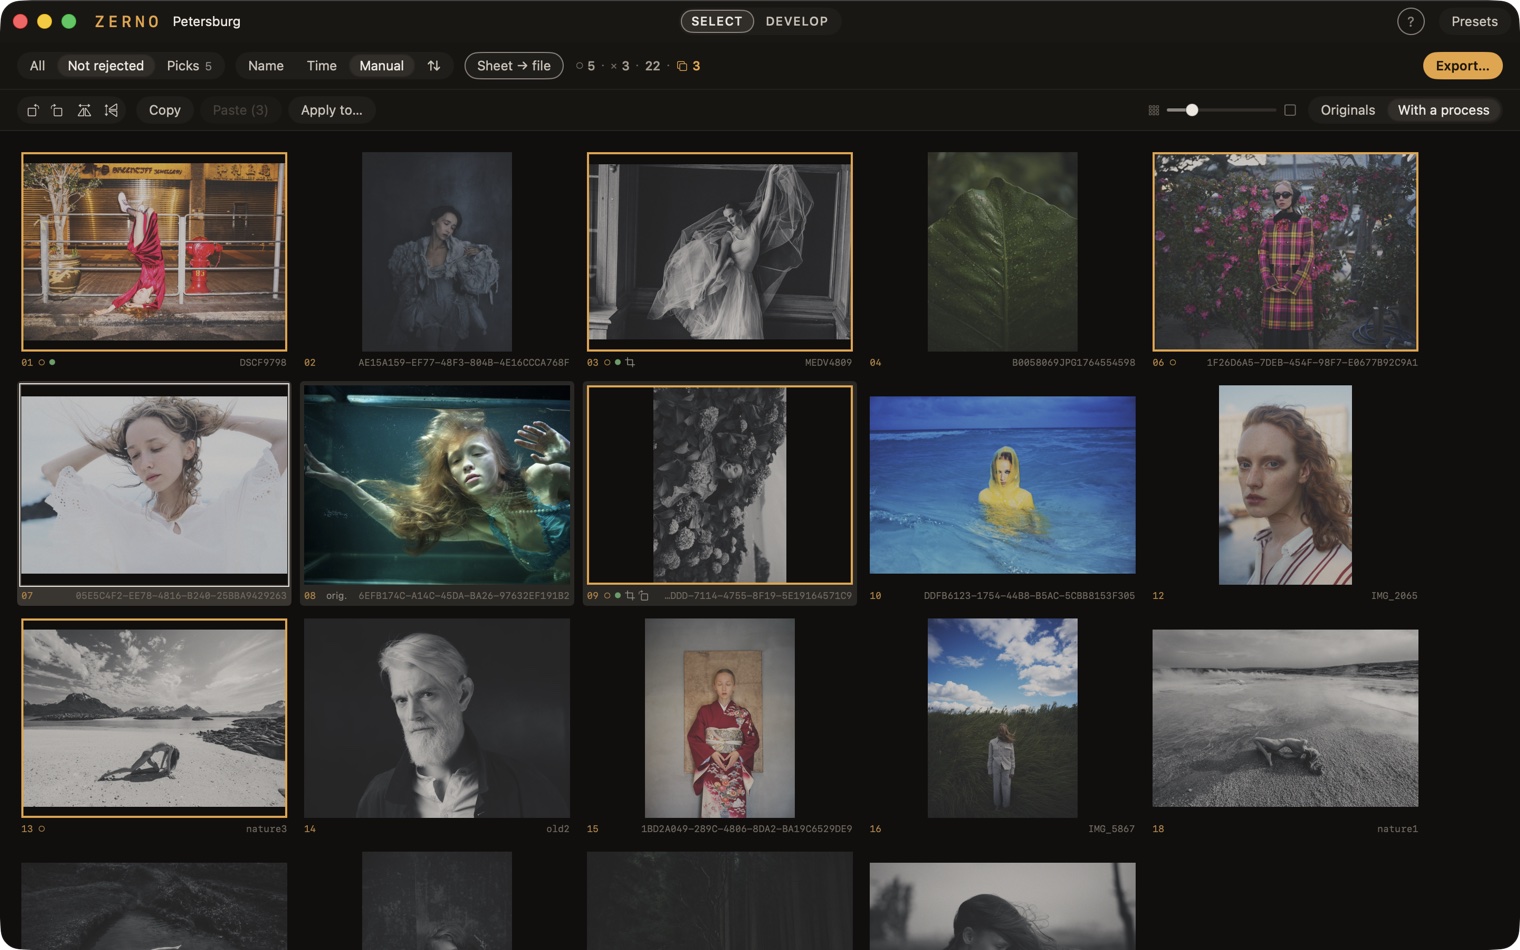Click the Sheet → file button
This screenshot has width=1520, height=950.
coord(514,66)
